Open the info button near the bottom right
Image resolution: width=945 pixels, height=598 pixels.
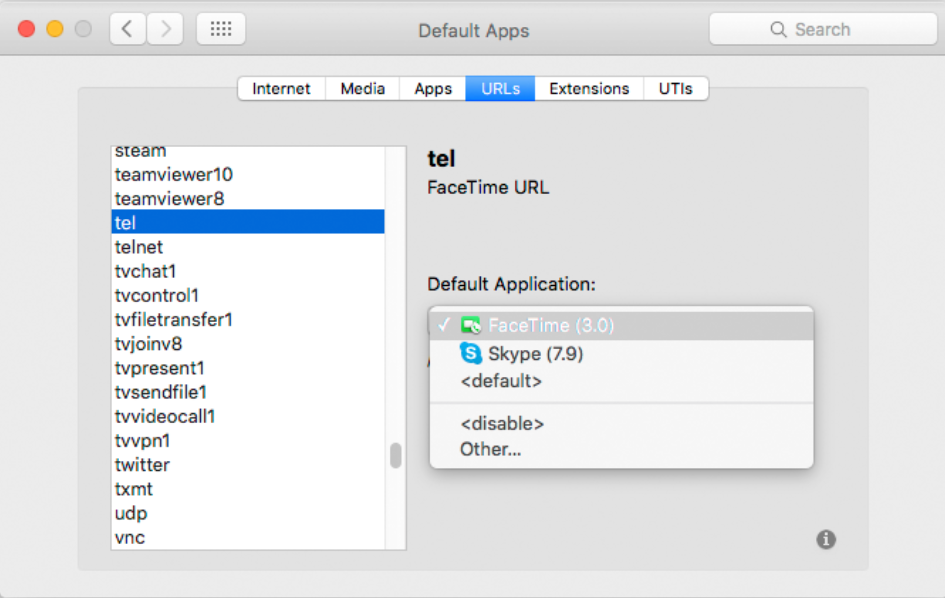pyautogui.click(x=826, y=539)
